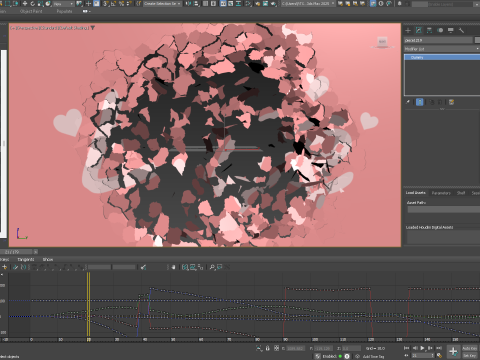Switch to the Parameters tab
This screenshot has width=480, height=360.
441,193
